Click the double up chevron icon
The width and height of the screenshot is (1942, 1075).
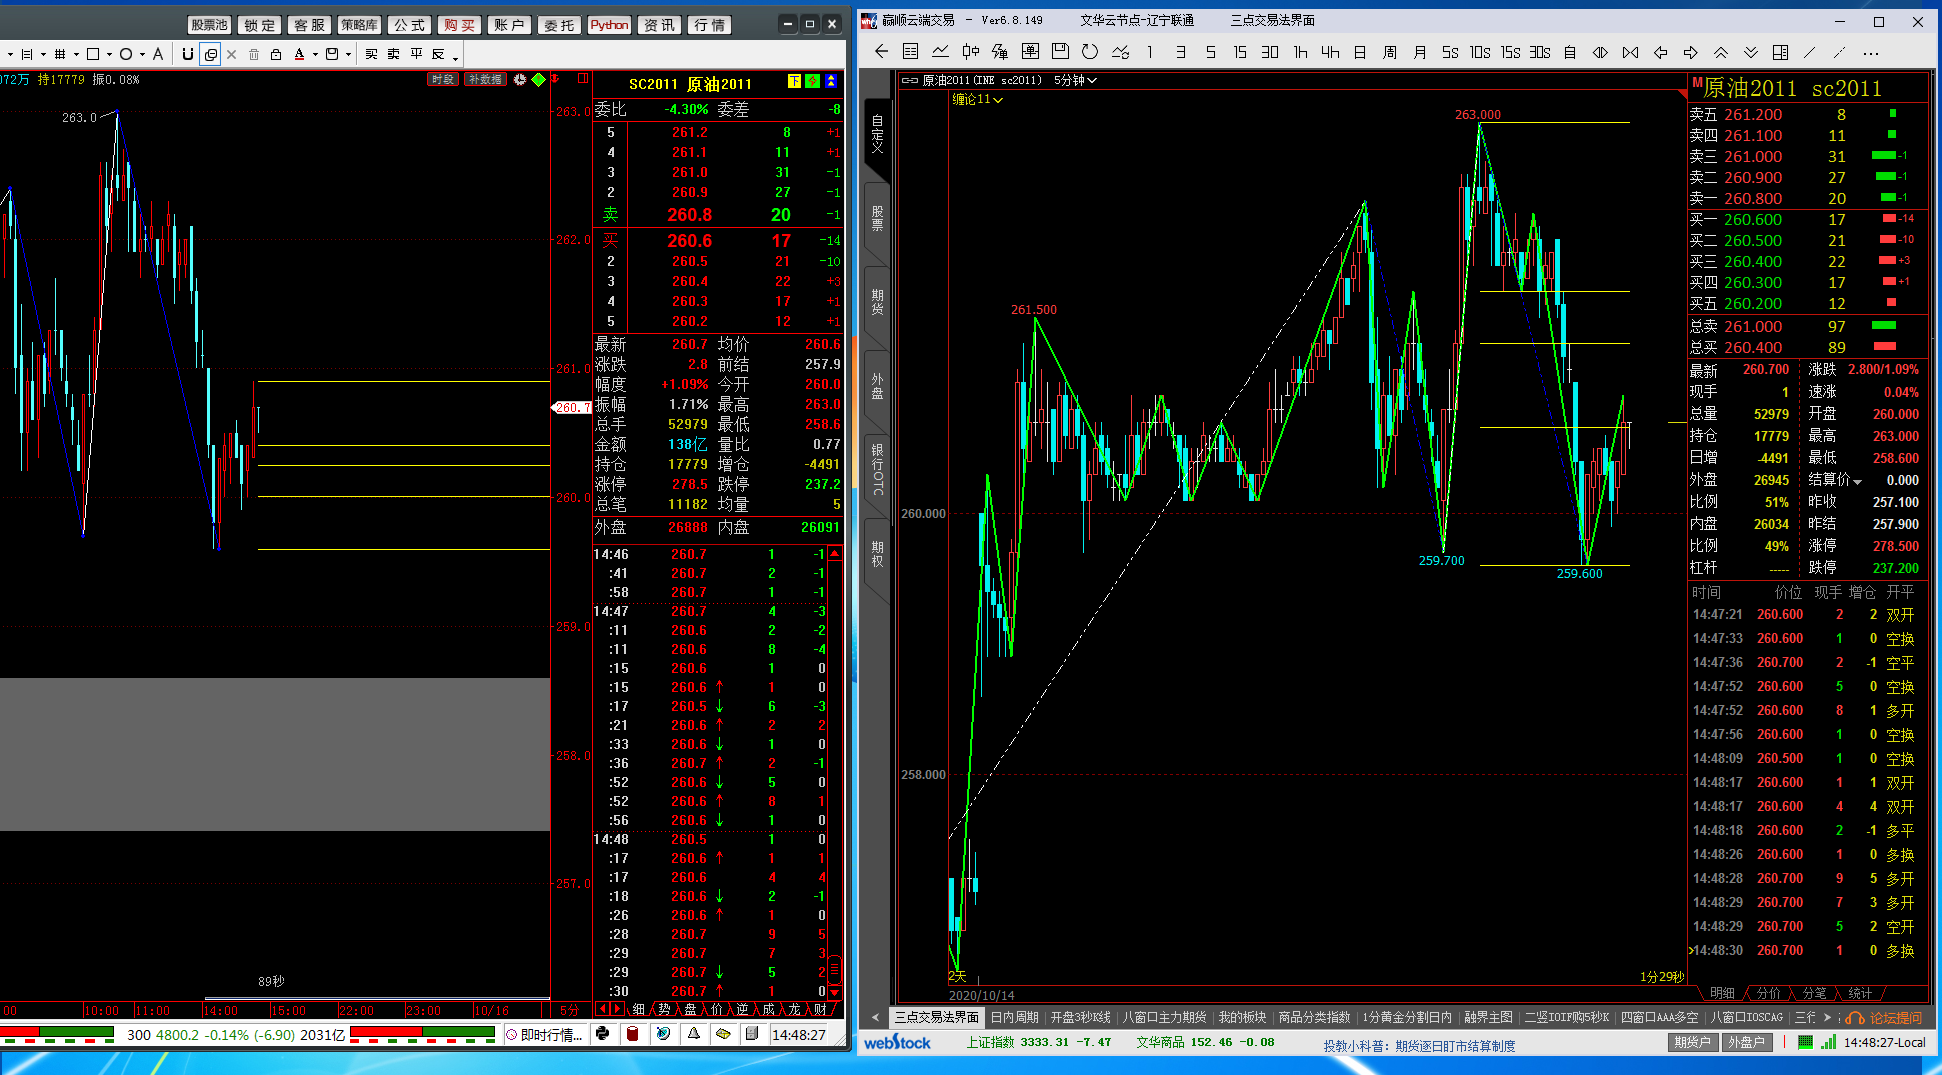(x=1721, y=52)
